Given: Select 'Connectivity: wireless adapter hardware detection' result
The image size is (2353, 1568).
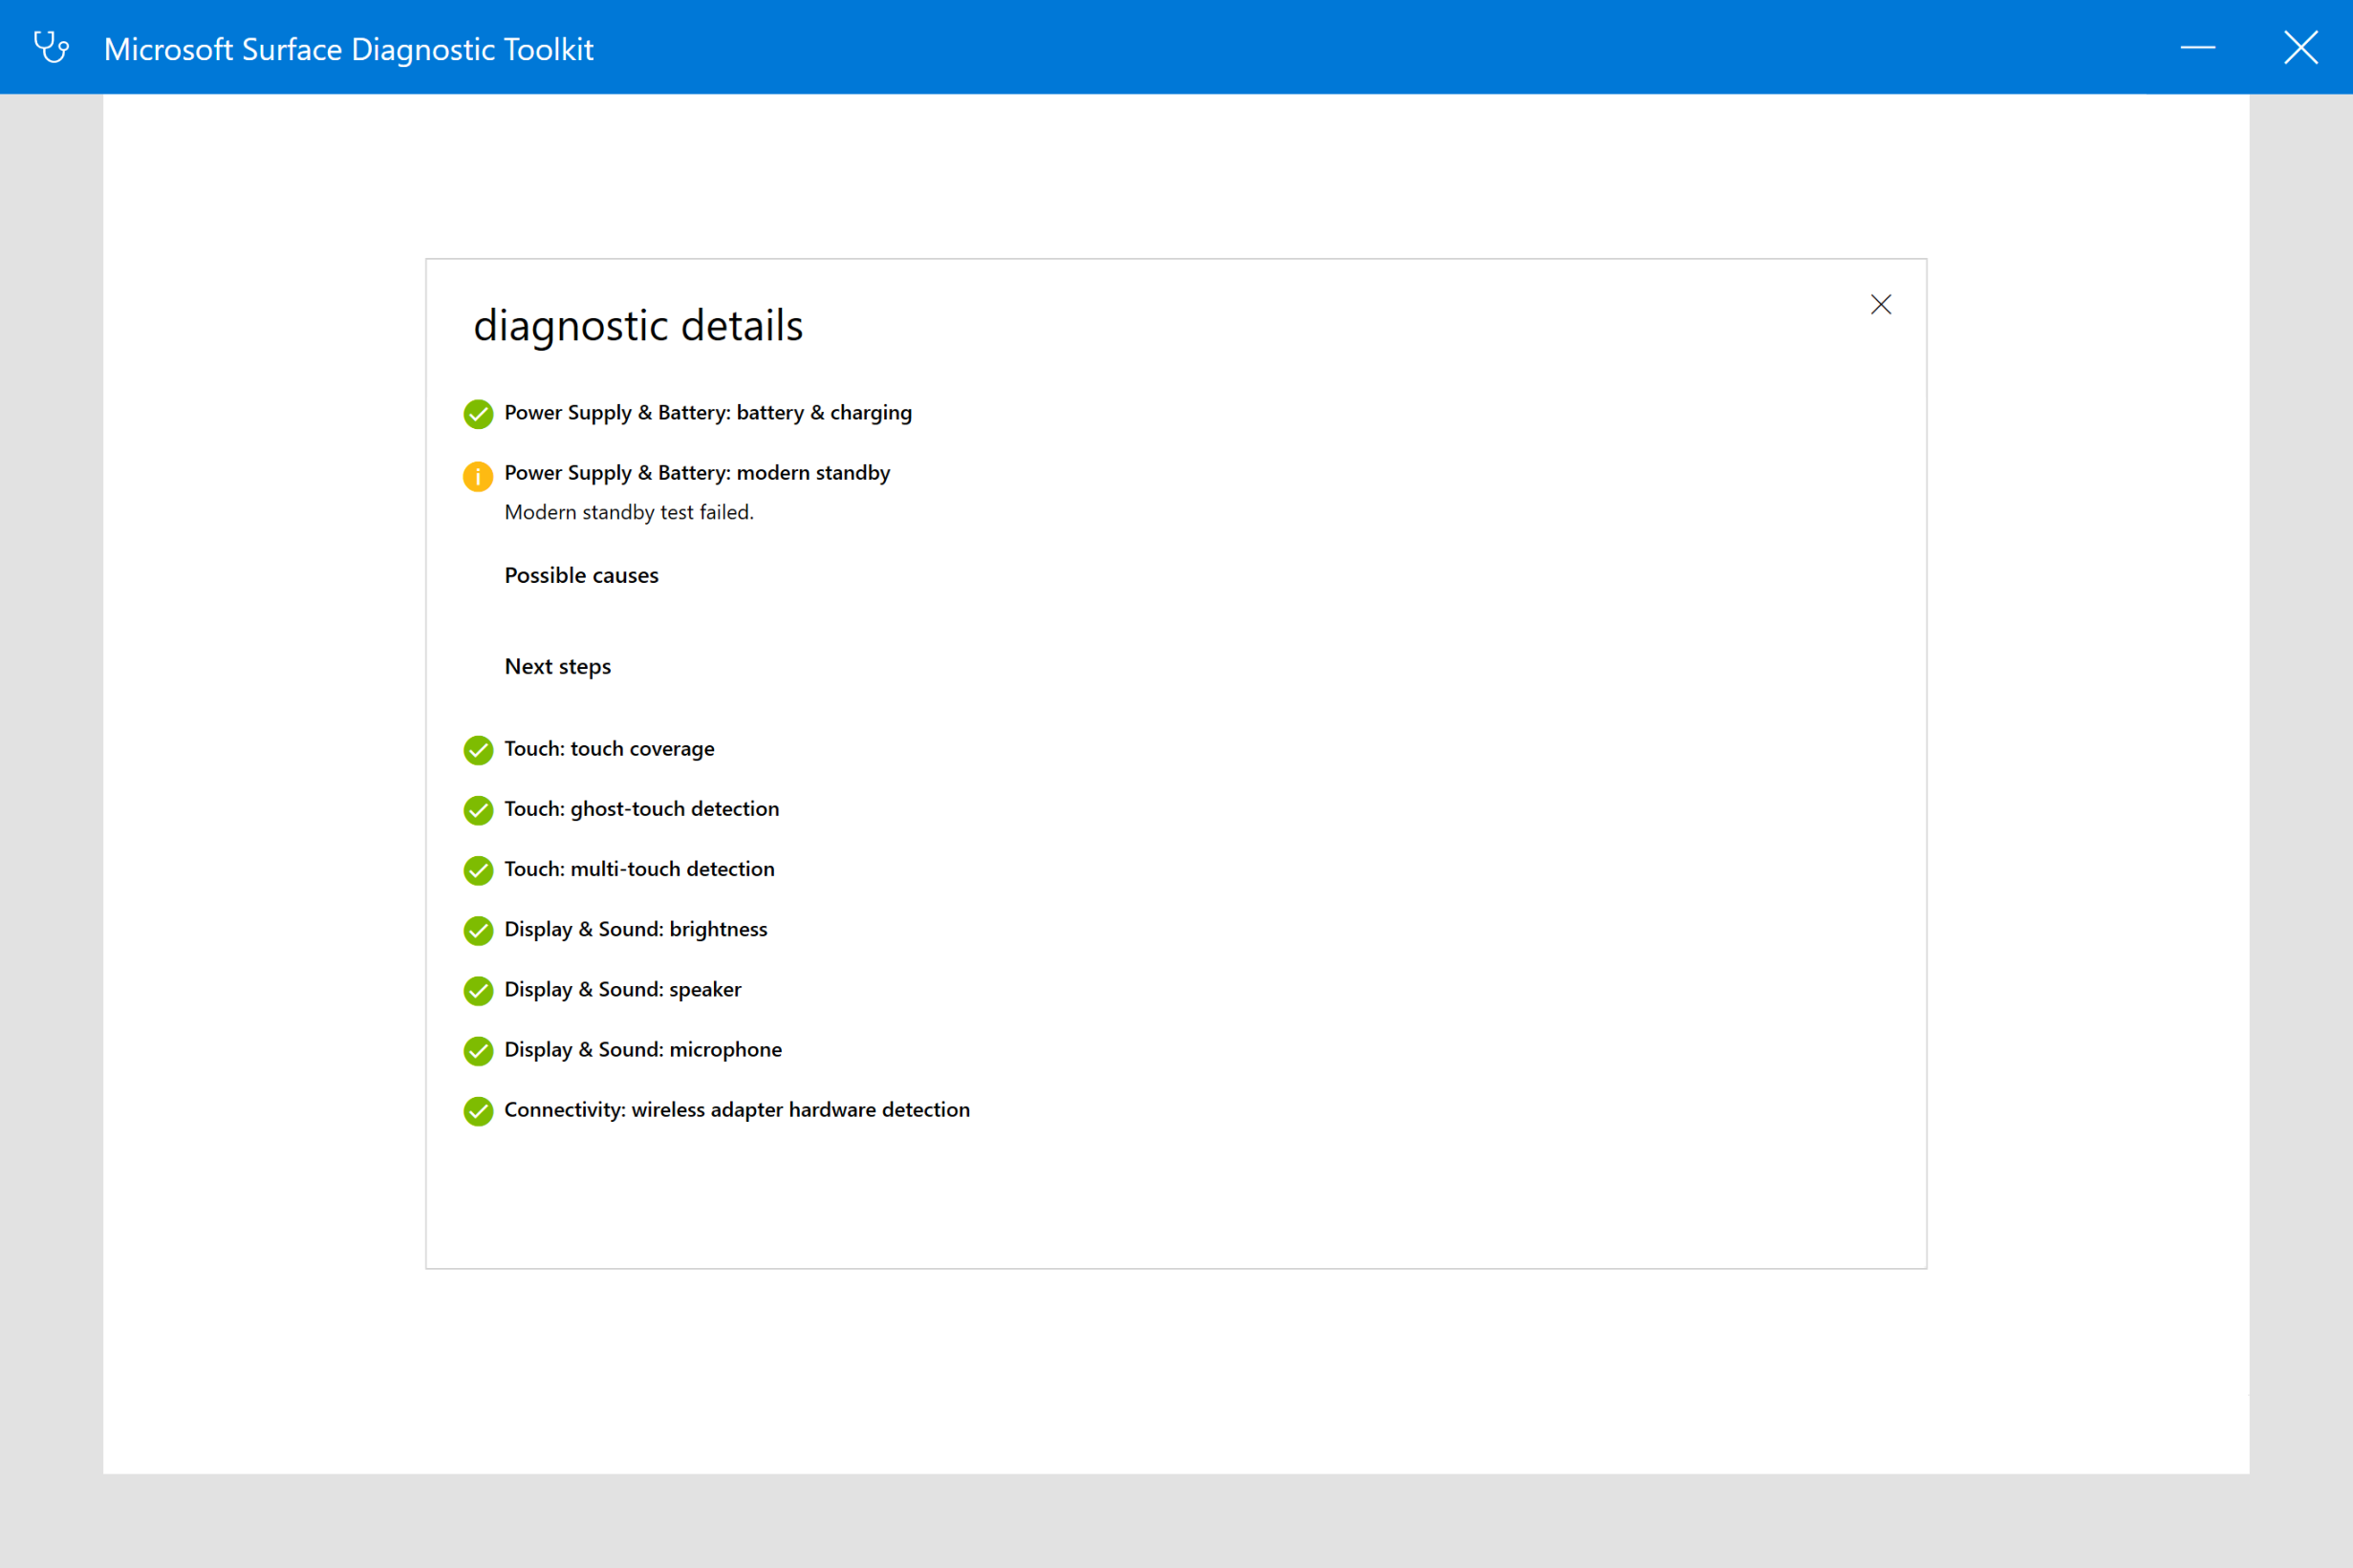Looking at the screenshot, I should tap(737, 1109).
